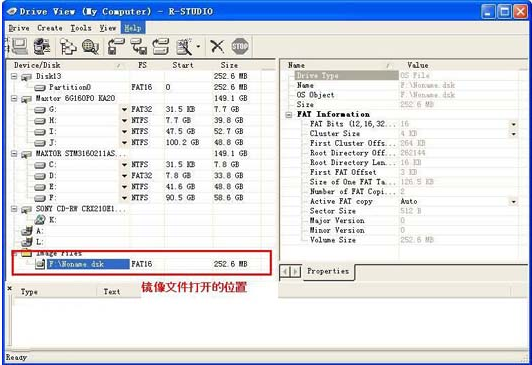Select the K: CD drive icon
Viewport: 532px width, 365px height.
tap(40, 220)
